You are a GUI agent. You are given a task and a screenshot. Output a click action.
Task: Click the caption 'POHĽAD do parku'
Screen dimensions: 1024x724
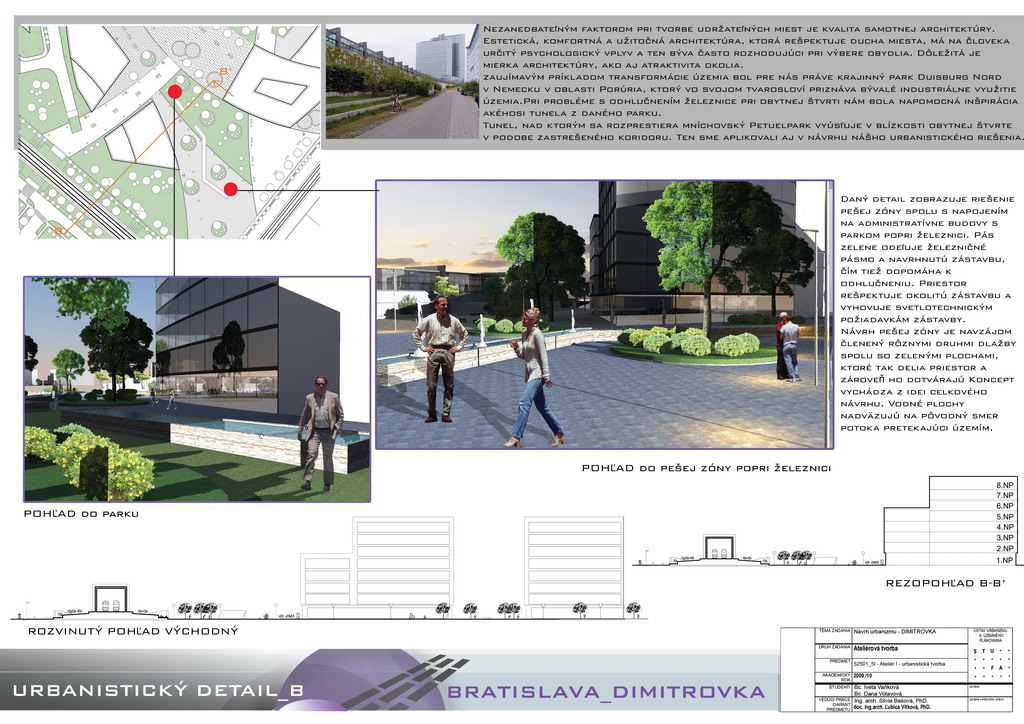(81, 514)
